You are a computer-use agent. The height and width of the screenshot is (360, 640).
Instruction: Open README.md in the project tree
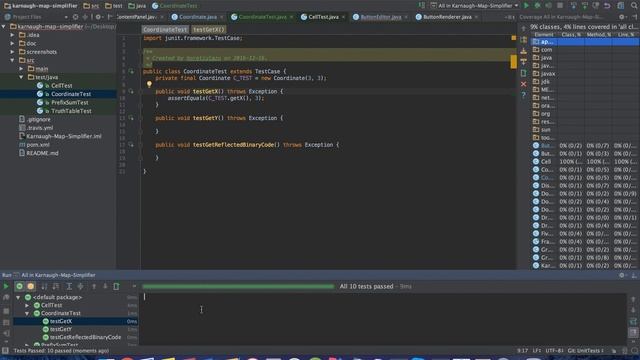pos(42,153)
